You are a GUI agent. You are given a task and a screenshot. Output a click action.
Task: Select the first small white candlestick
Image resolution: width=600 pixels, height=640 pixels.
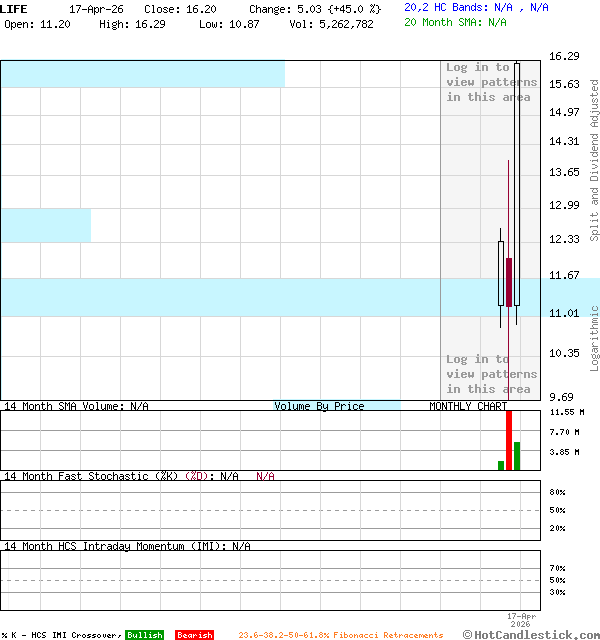point(501,272)
